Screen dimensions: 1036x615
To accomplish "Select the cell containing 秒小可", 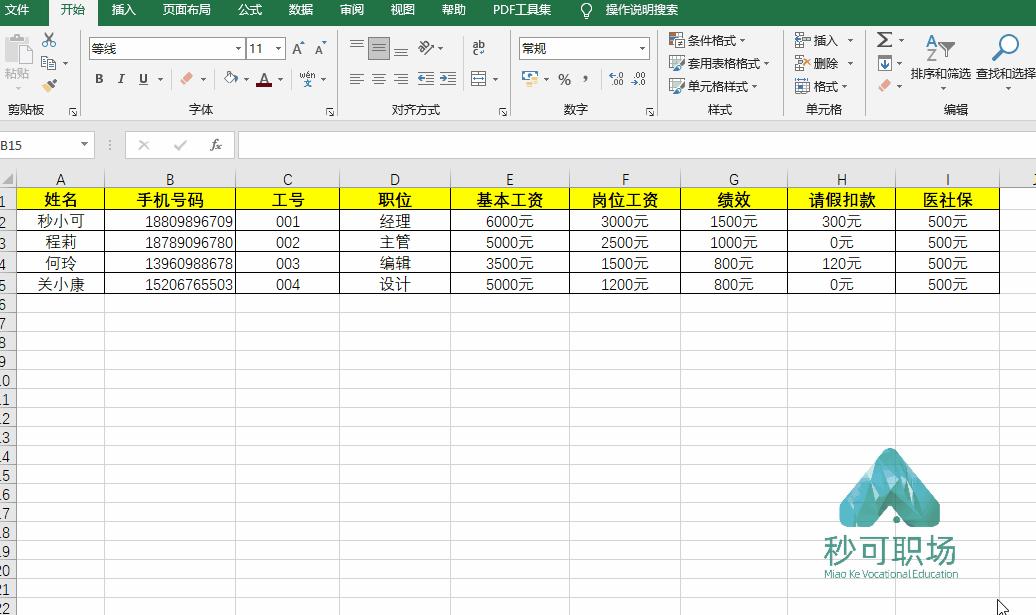I will click(x=61, y=220).
